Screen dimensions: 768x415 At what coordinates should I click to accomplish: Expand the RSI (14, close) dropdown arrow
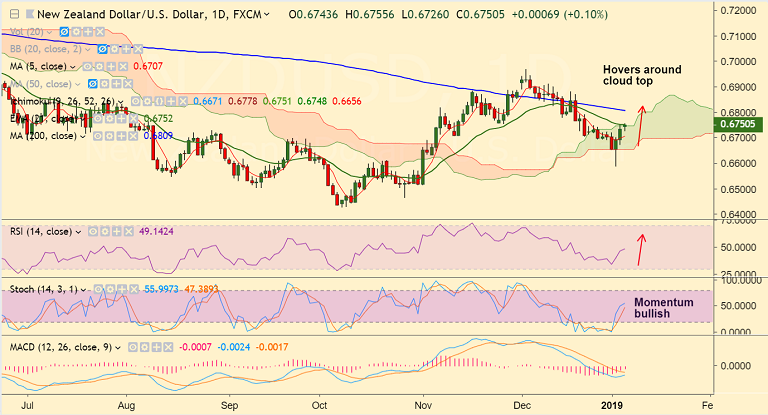(x=78, y=232)
